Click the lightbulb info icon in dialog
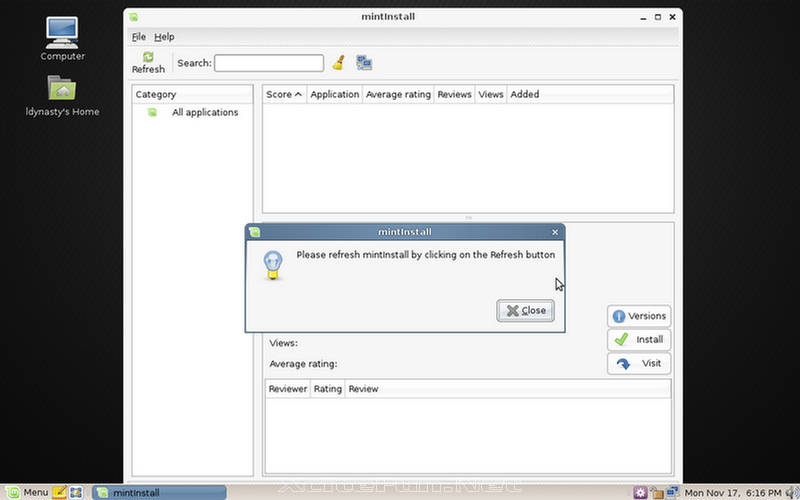This screenshot has width=800, height=500. pyautogui.click(x=273, y=265)
